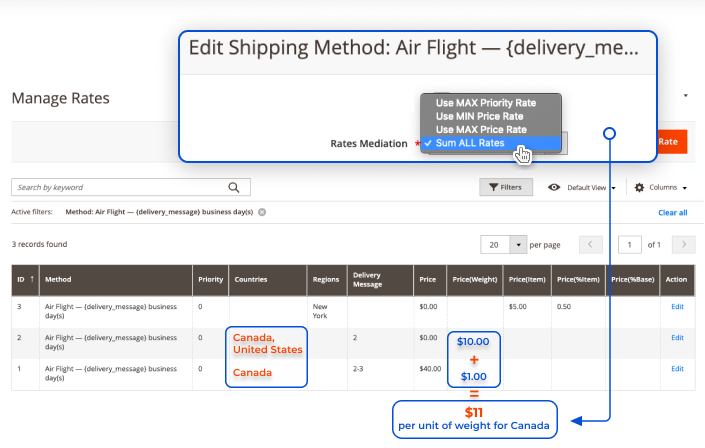The image size is (705, 448).
Task: Expand the Columns dropdown arrow
Action: point(685,188)
